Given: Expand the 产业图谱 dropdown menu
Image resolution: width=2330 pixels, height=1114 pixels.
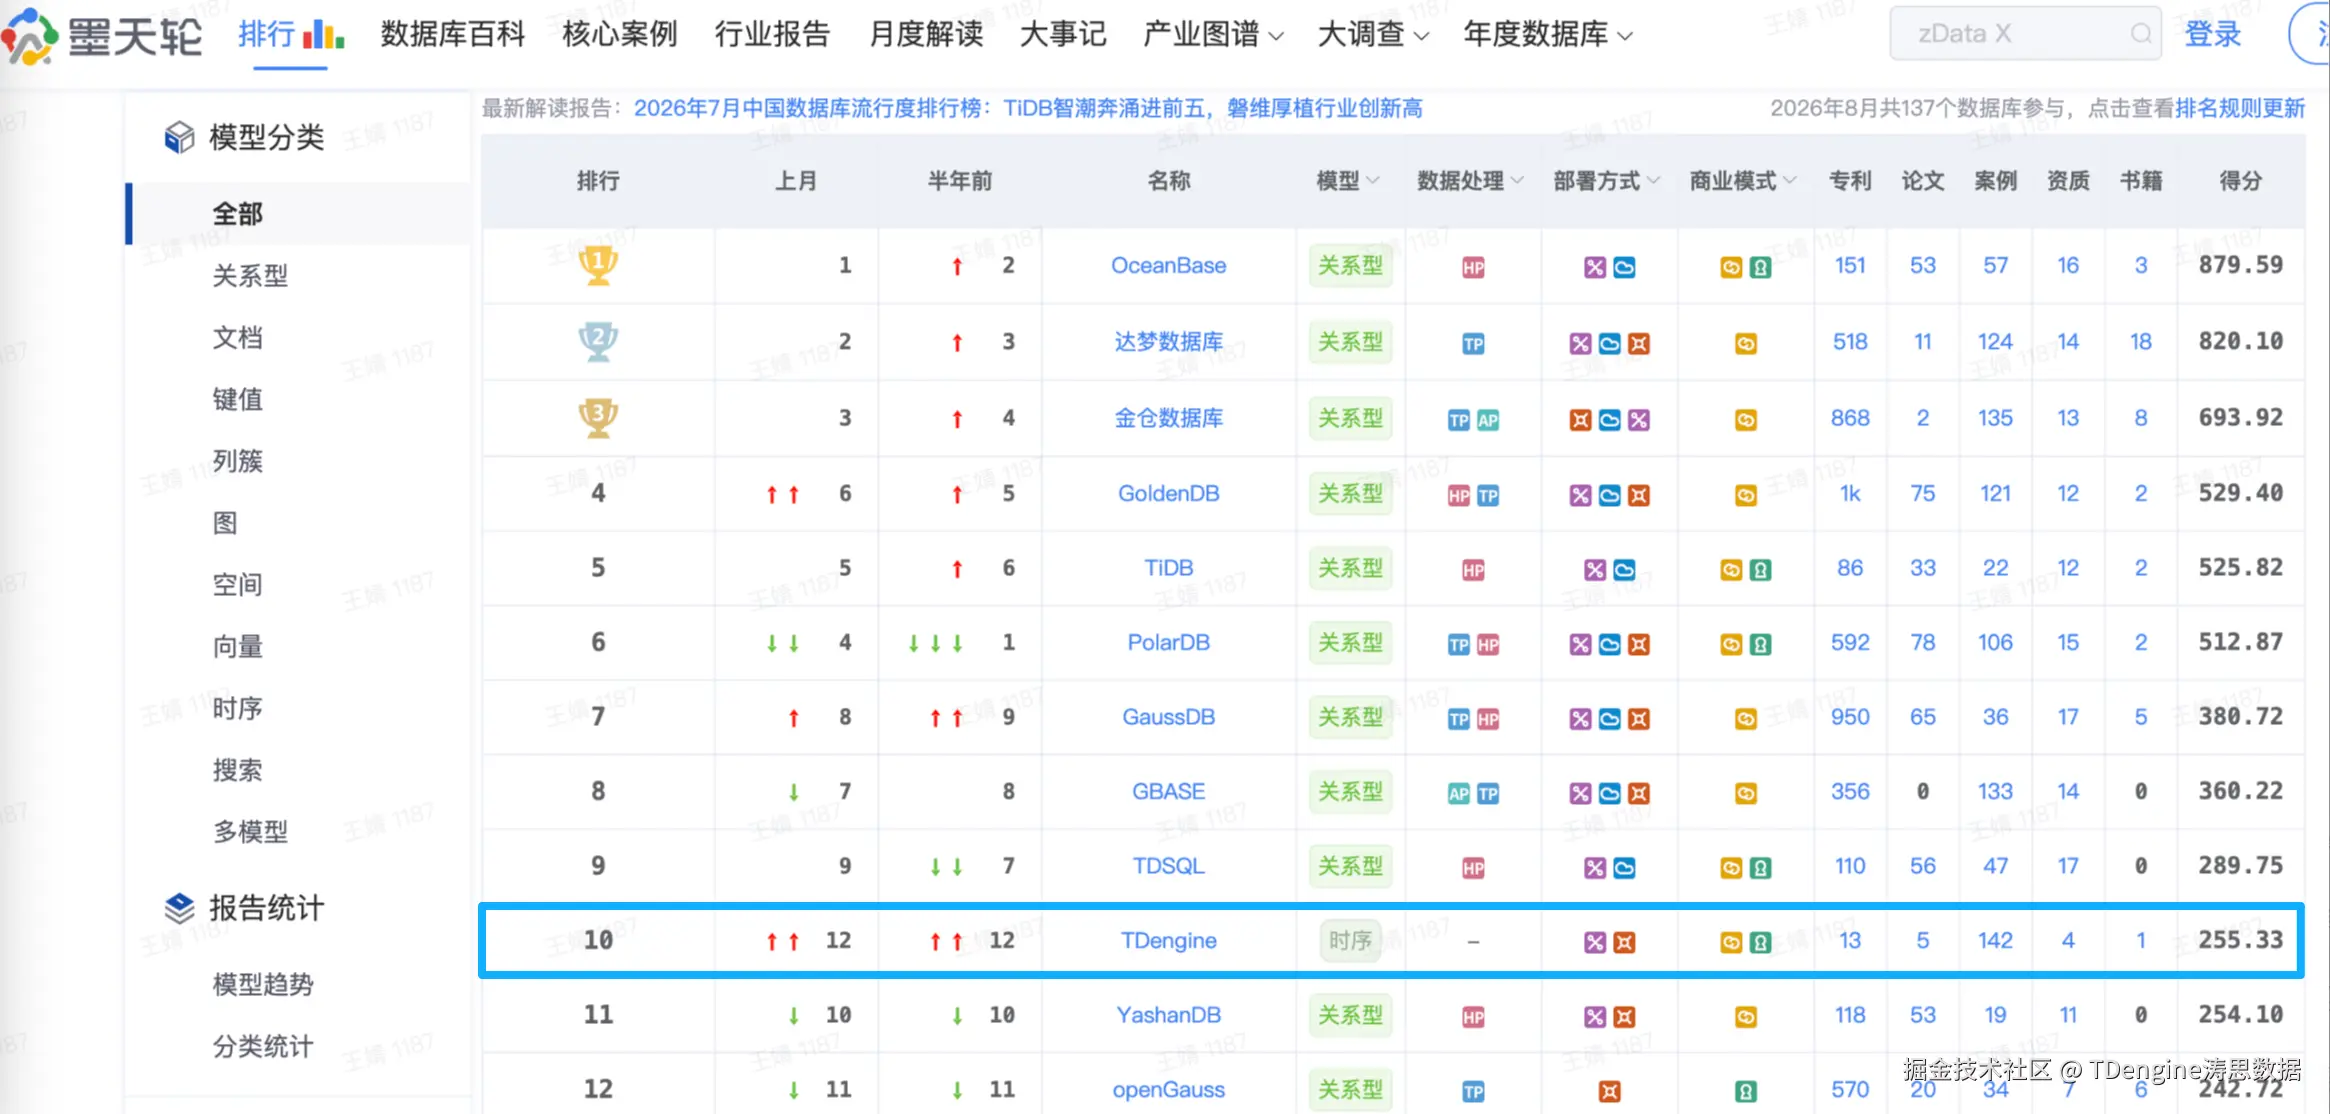Looking at the screenshot, I should pos(1213,35).
